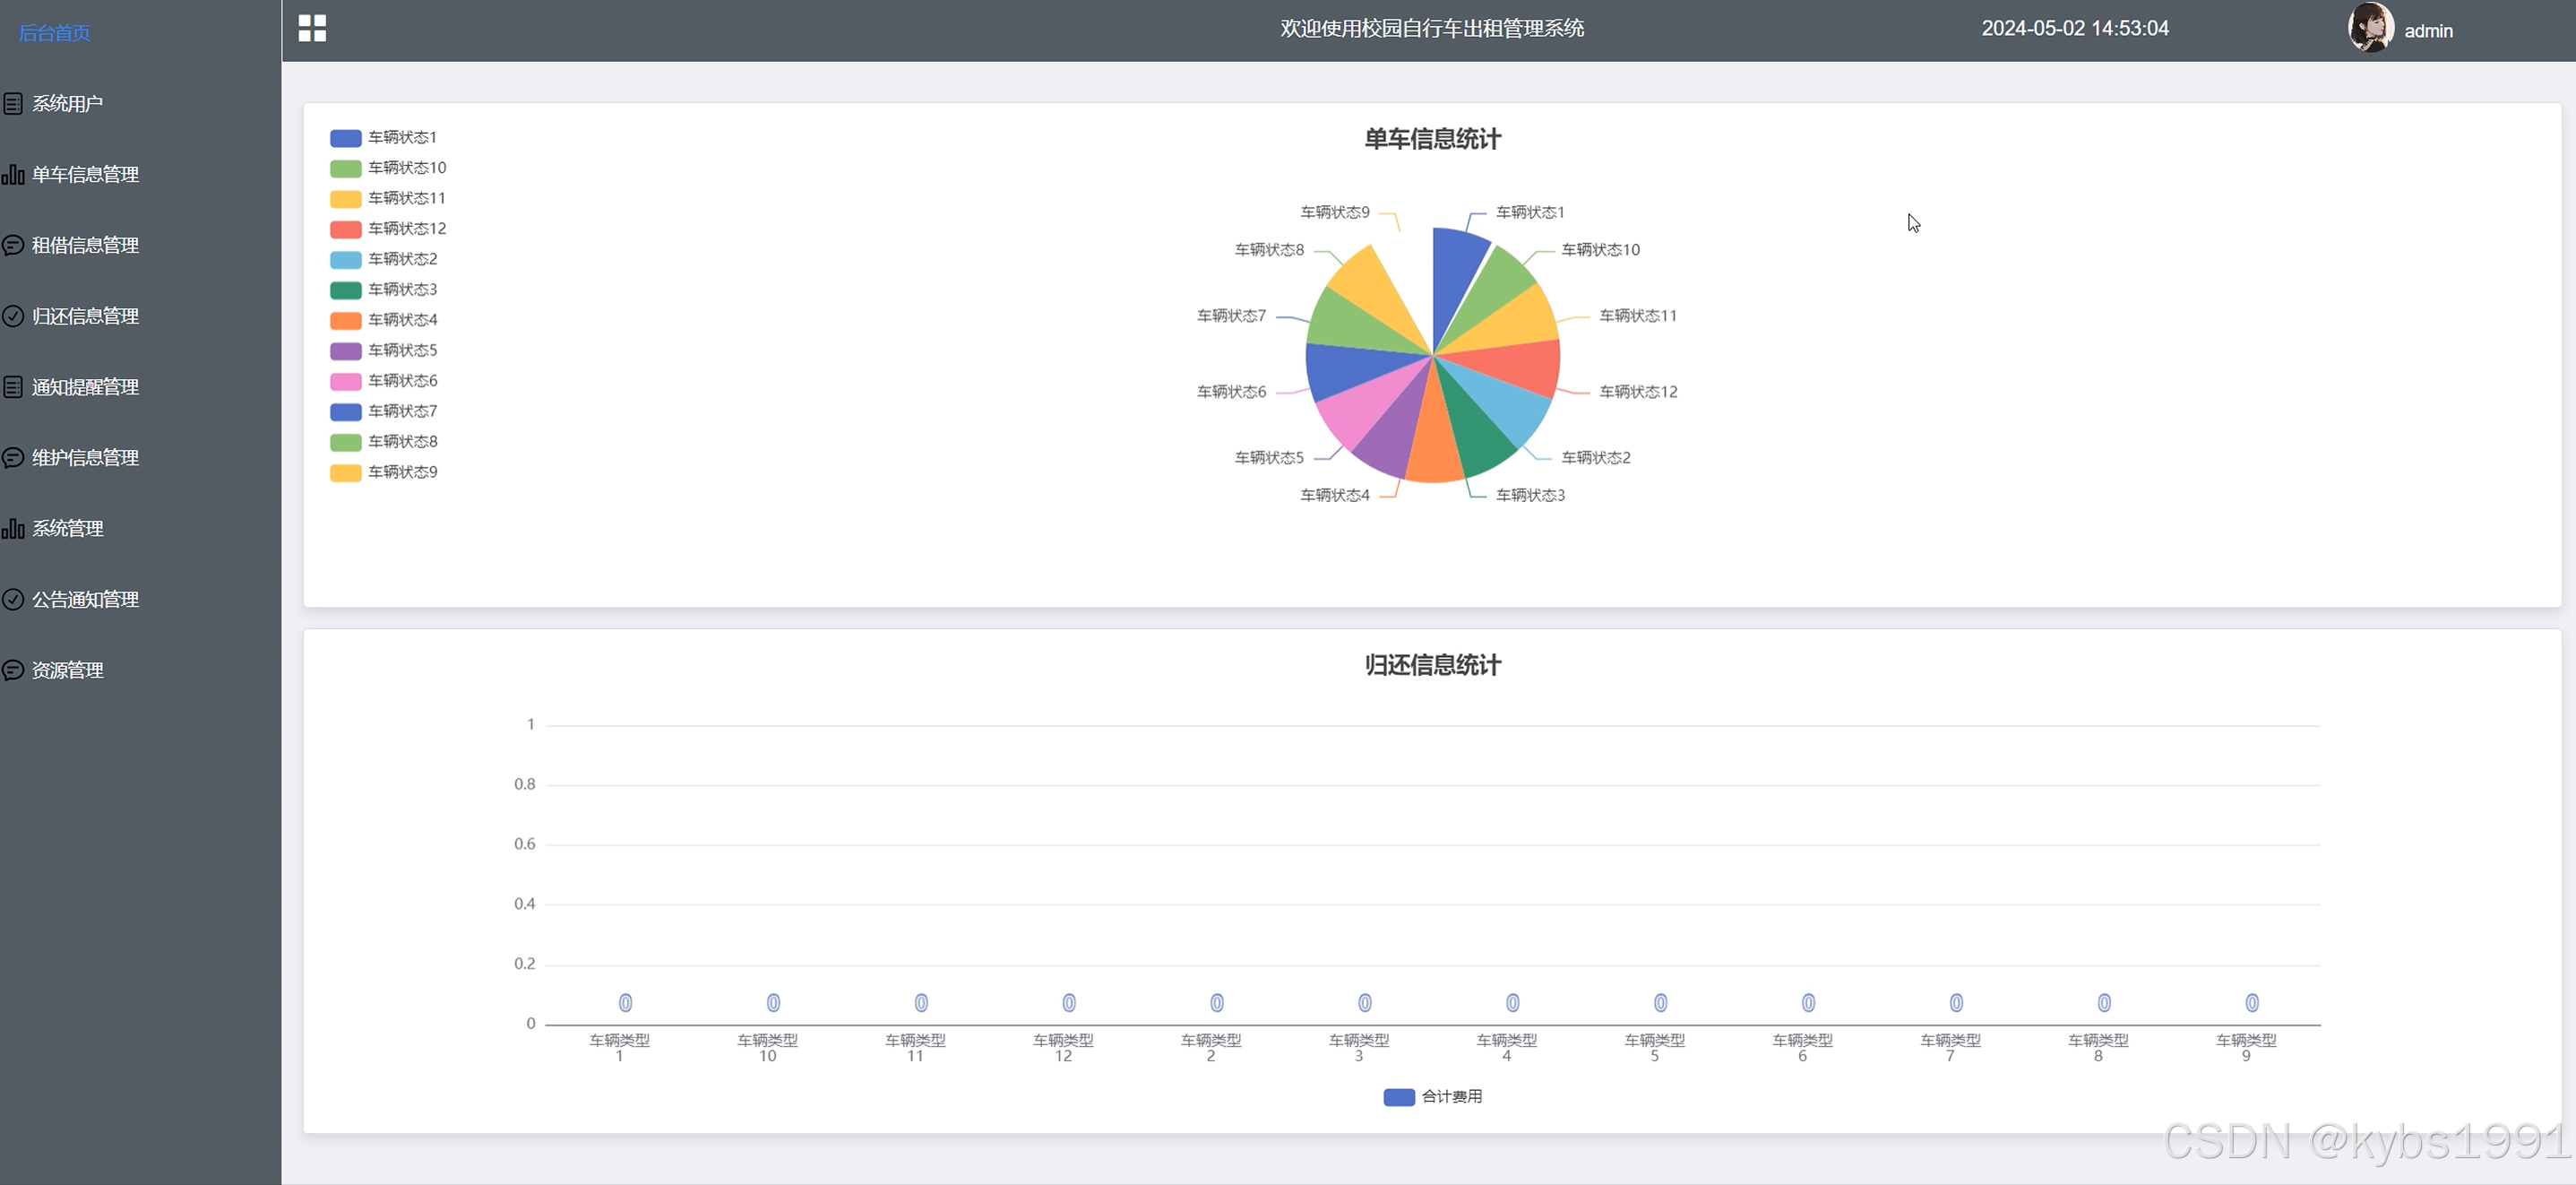Click the 单车信息管理 bar chart icon
Image resolution: width=2576 pixels, height=1185 pixels.
pos(13,175)
